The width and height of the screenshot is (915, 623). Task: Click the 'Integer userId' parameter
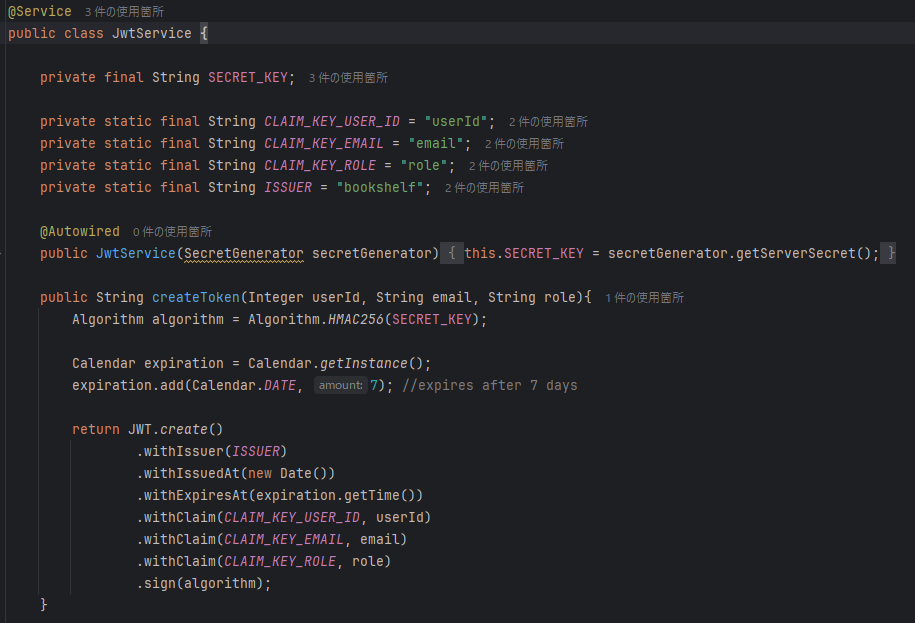click(303, 297)
